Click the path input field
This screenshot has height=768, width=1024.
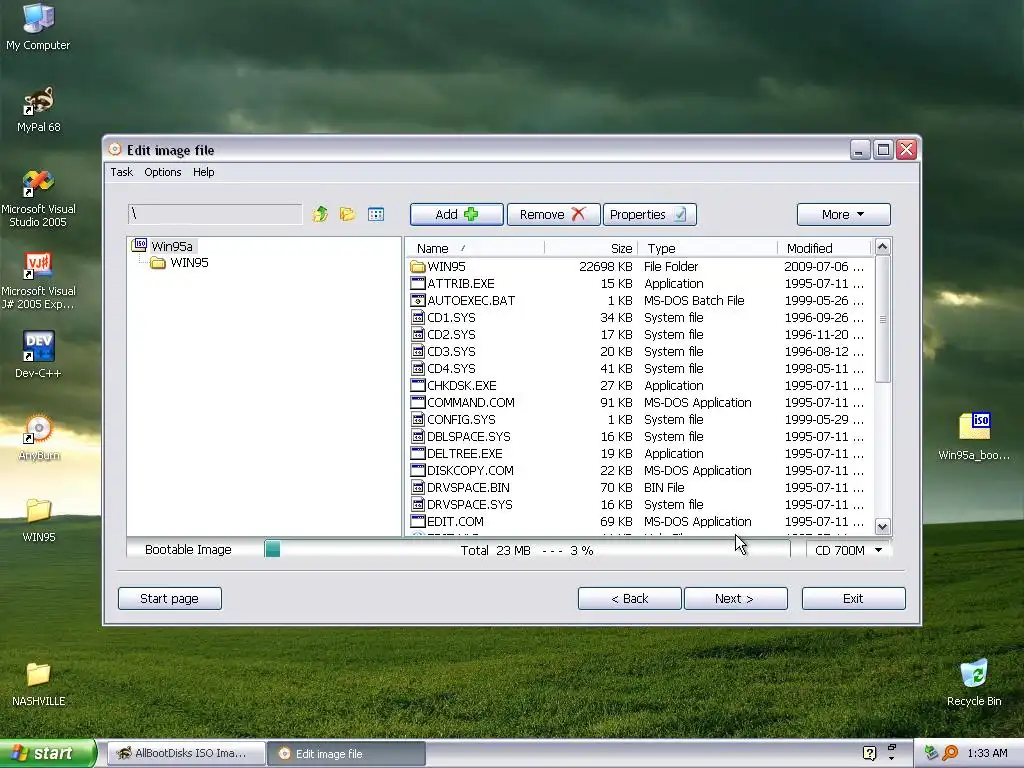pyautogui.click(x=215, y=214)
